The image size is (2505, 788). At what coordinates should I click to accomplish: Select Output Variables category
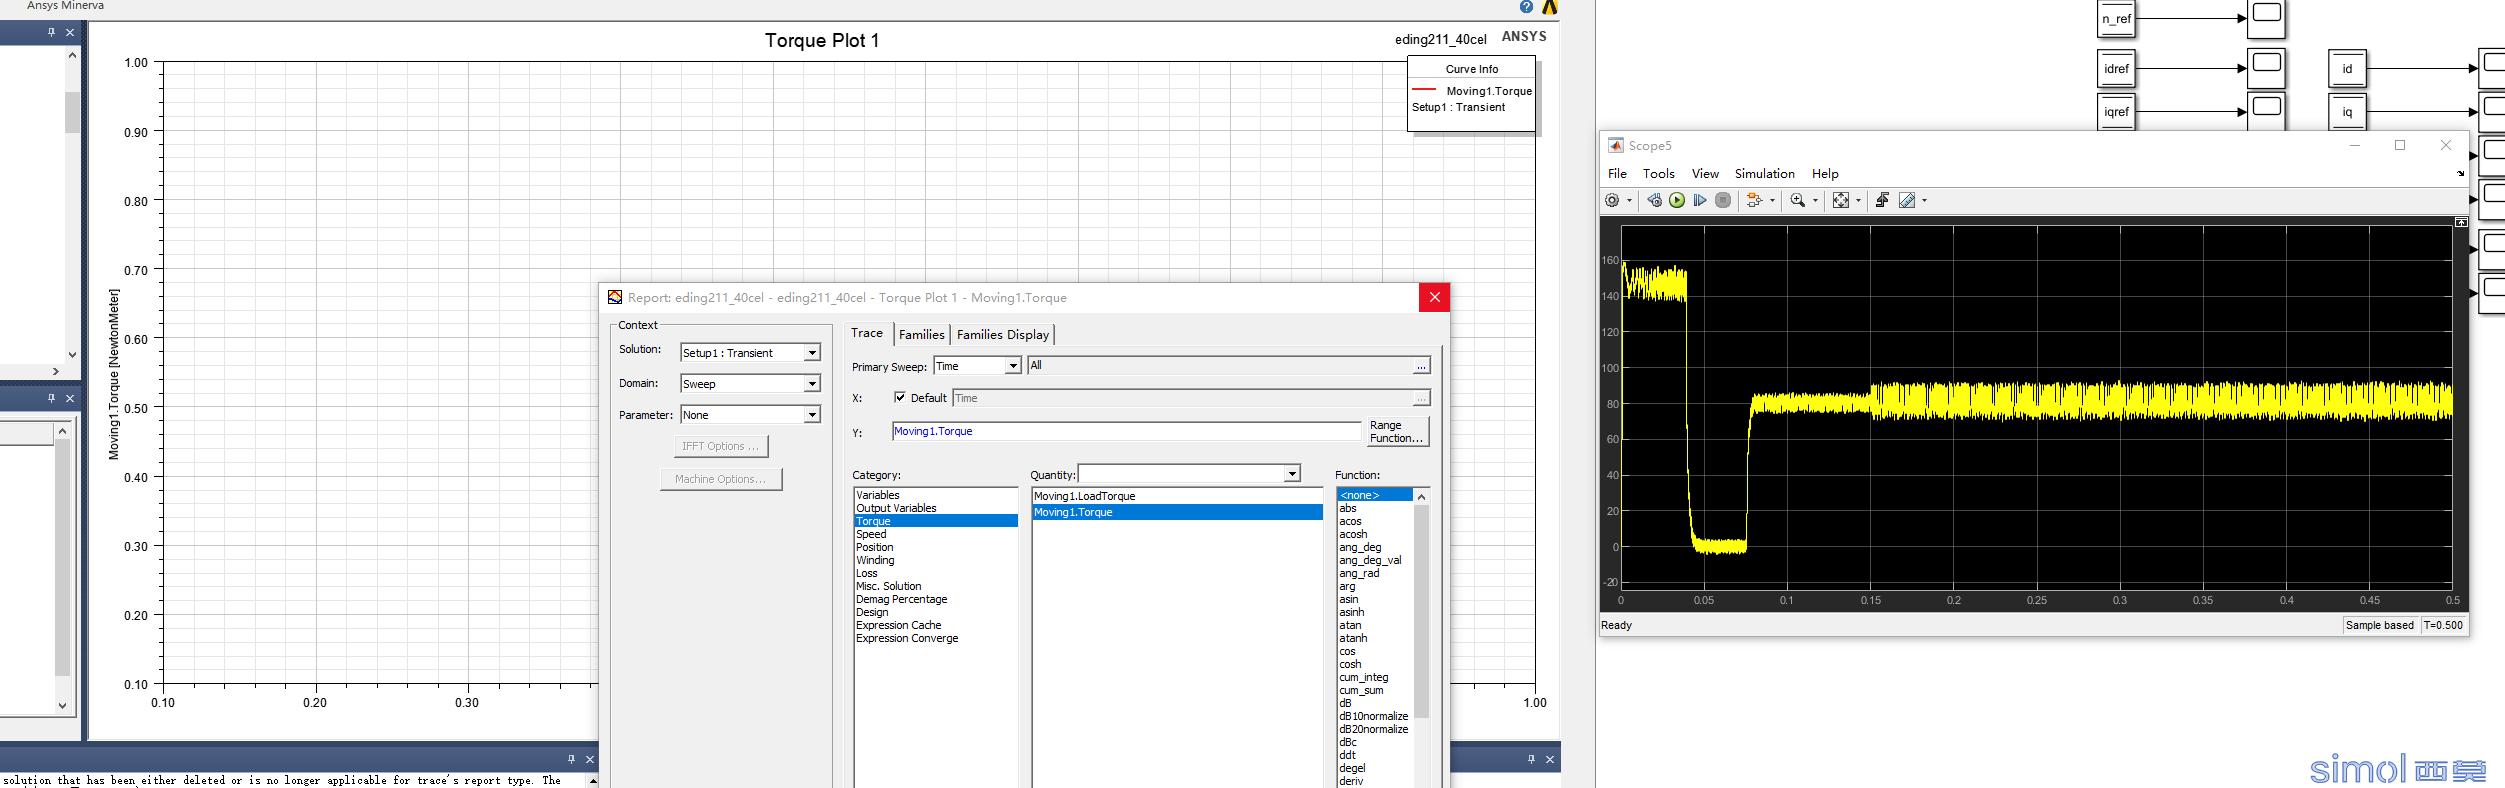896,508
